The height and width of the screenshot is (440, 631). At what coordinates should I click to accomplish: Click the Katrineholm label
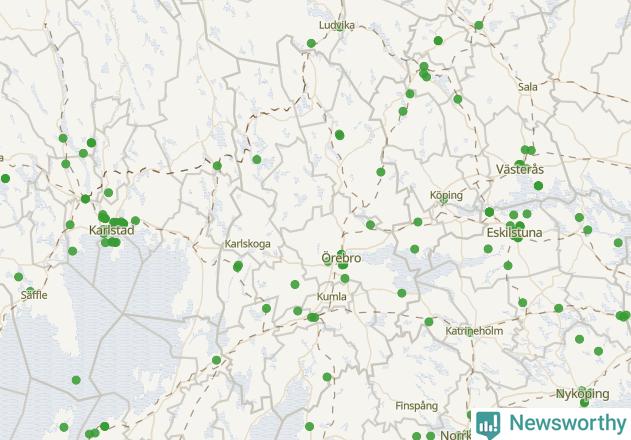[474, 331]
